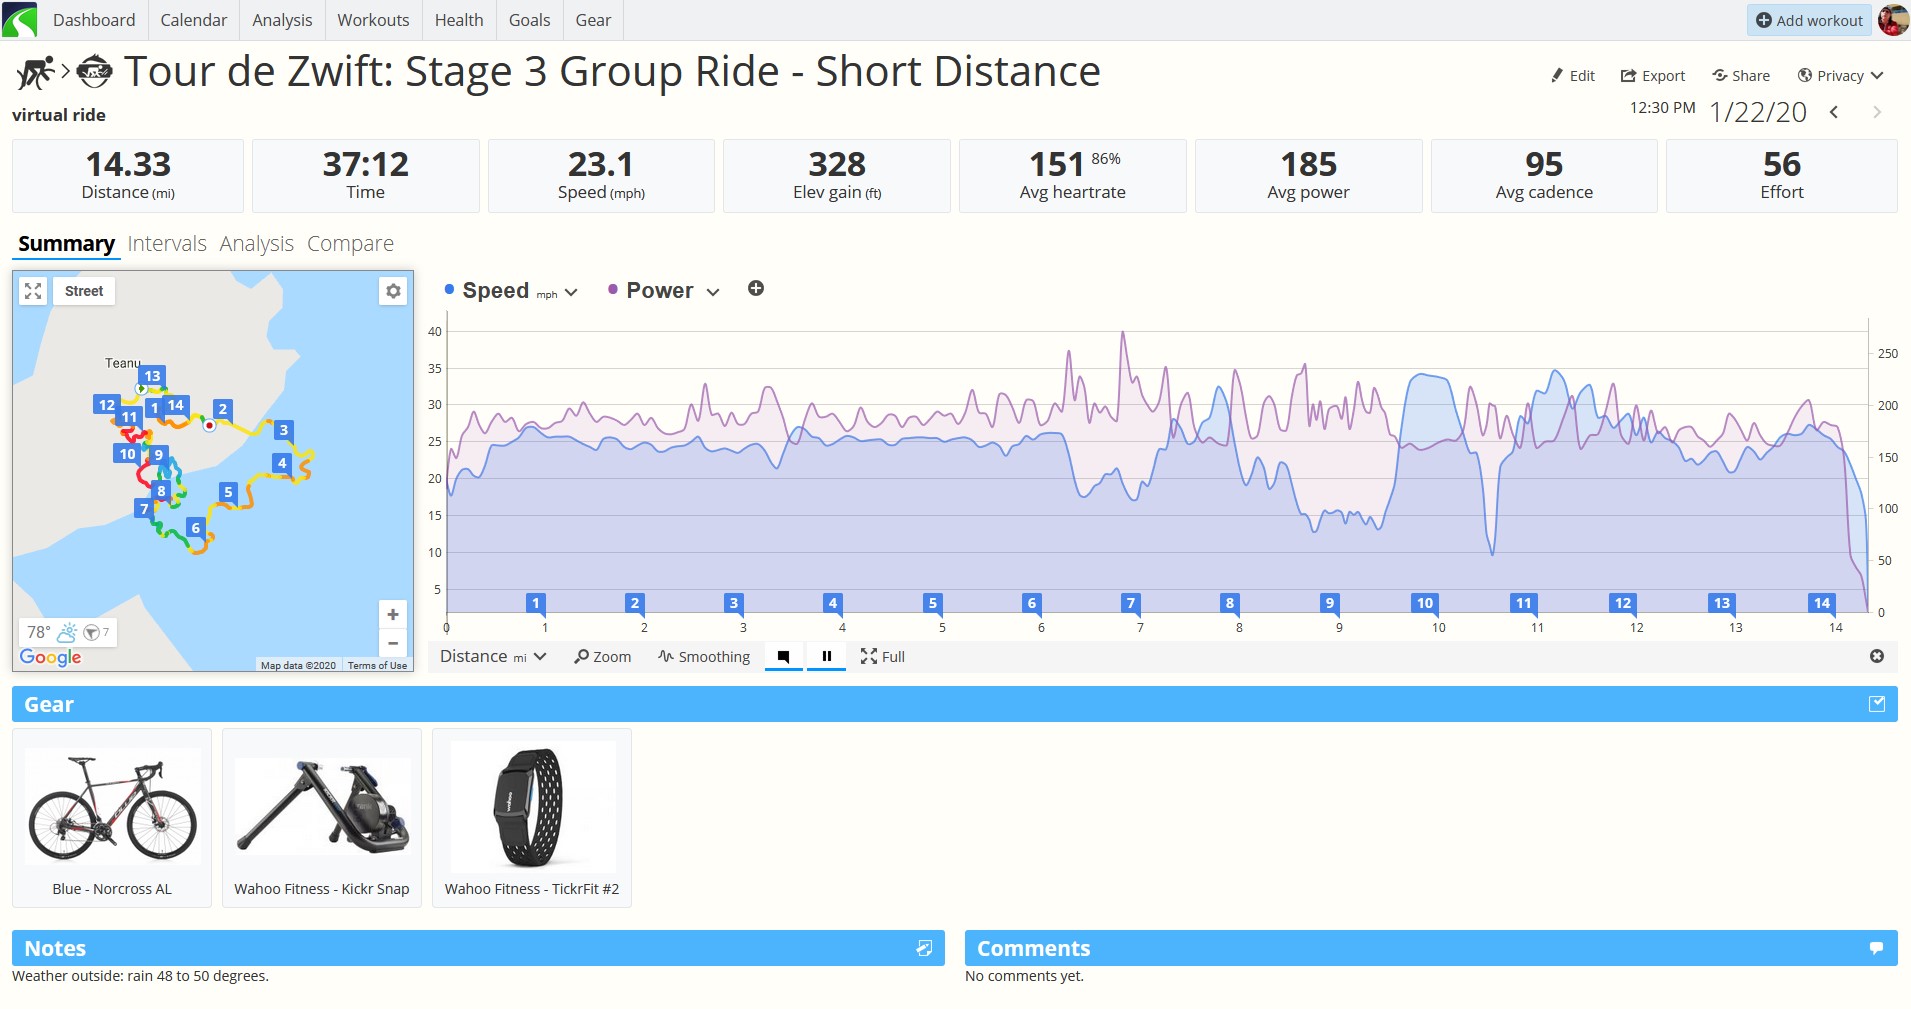The image size is (1911, 1009).
Task: Click the green app logo in the navigation bar
Action: click(x=19, y=20)
